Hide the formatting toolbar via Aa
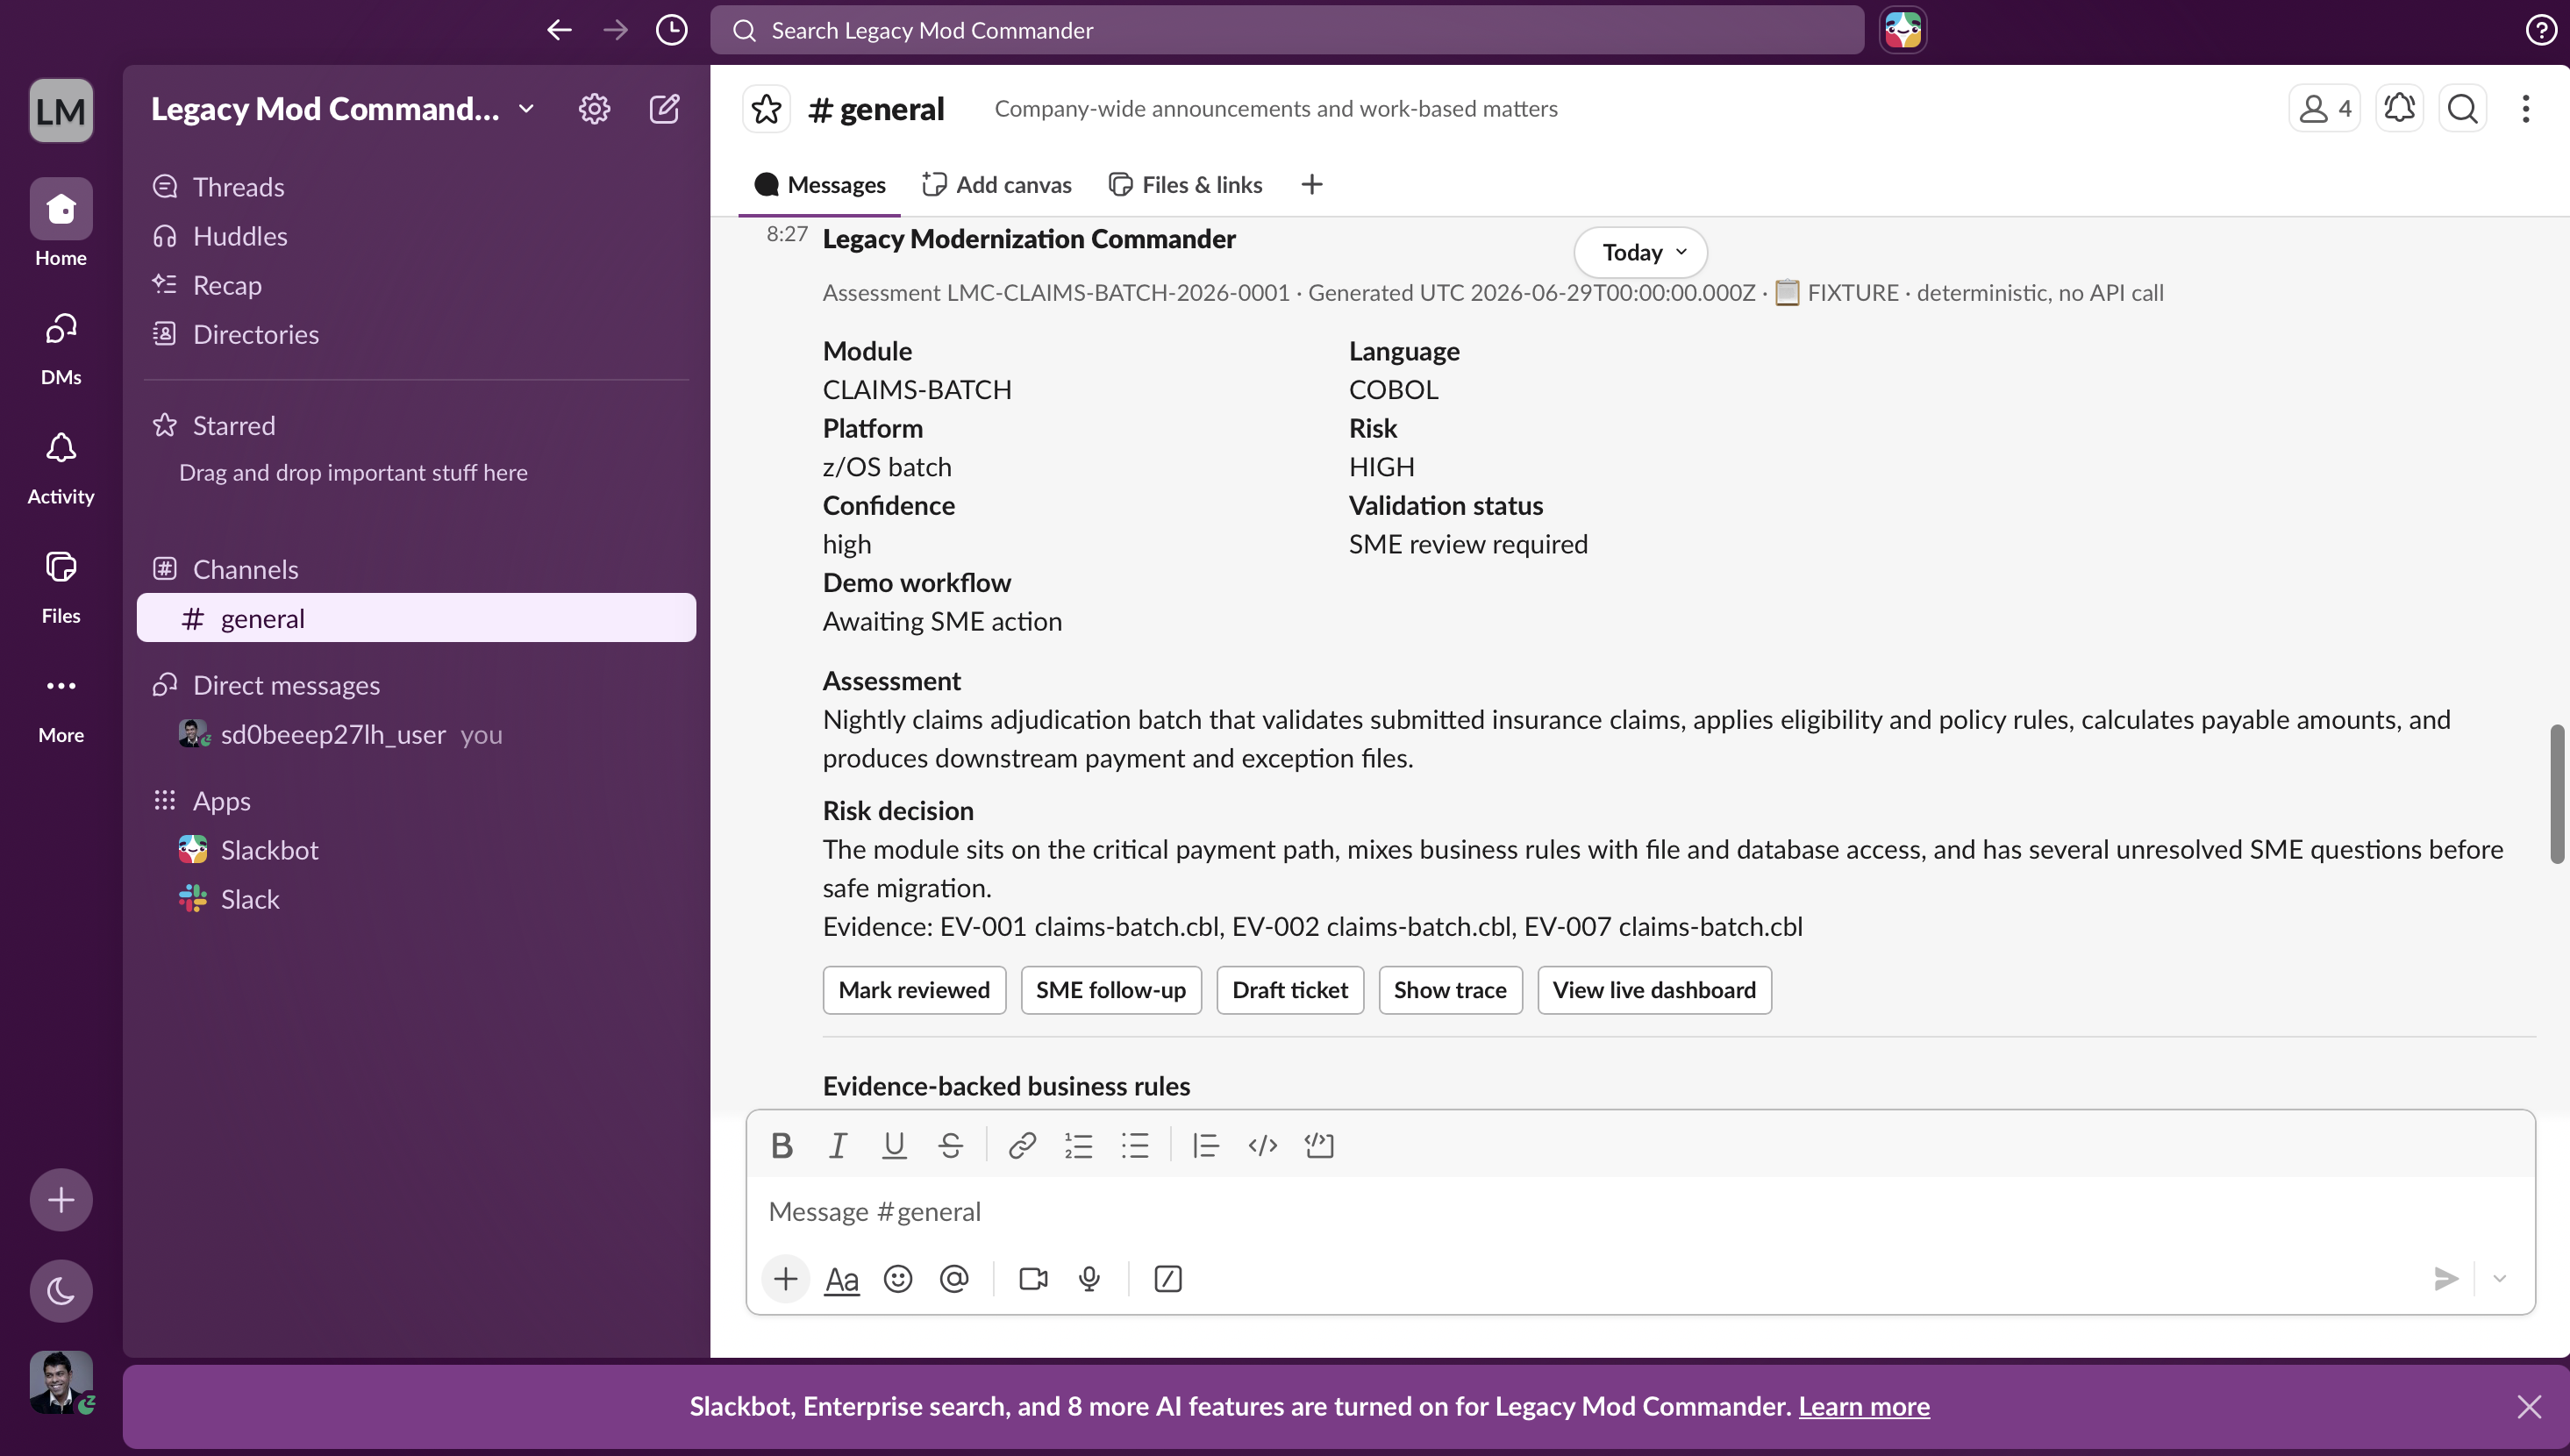 click(842, 1279)
